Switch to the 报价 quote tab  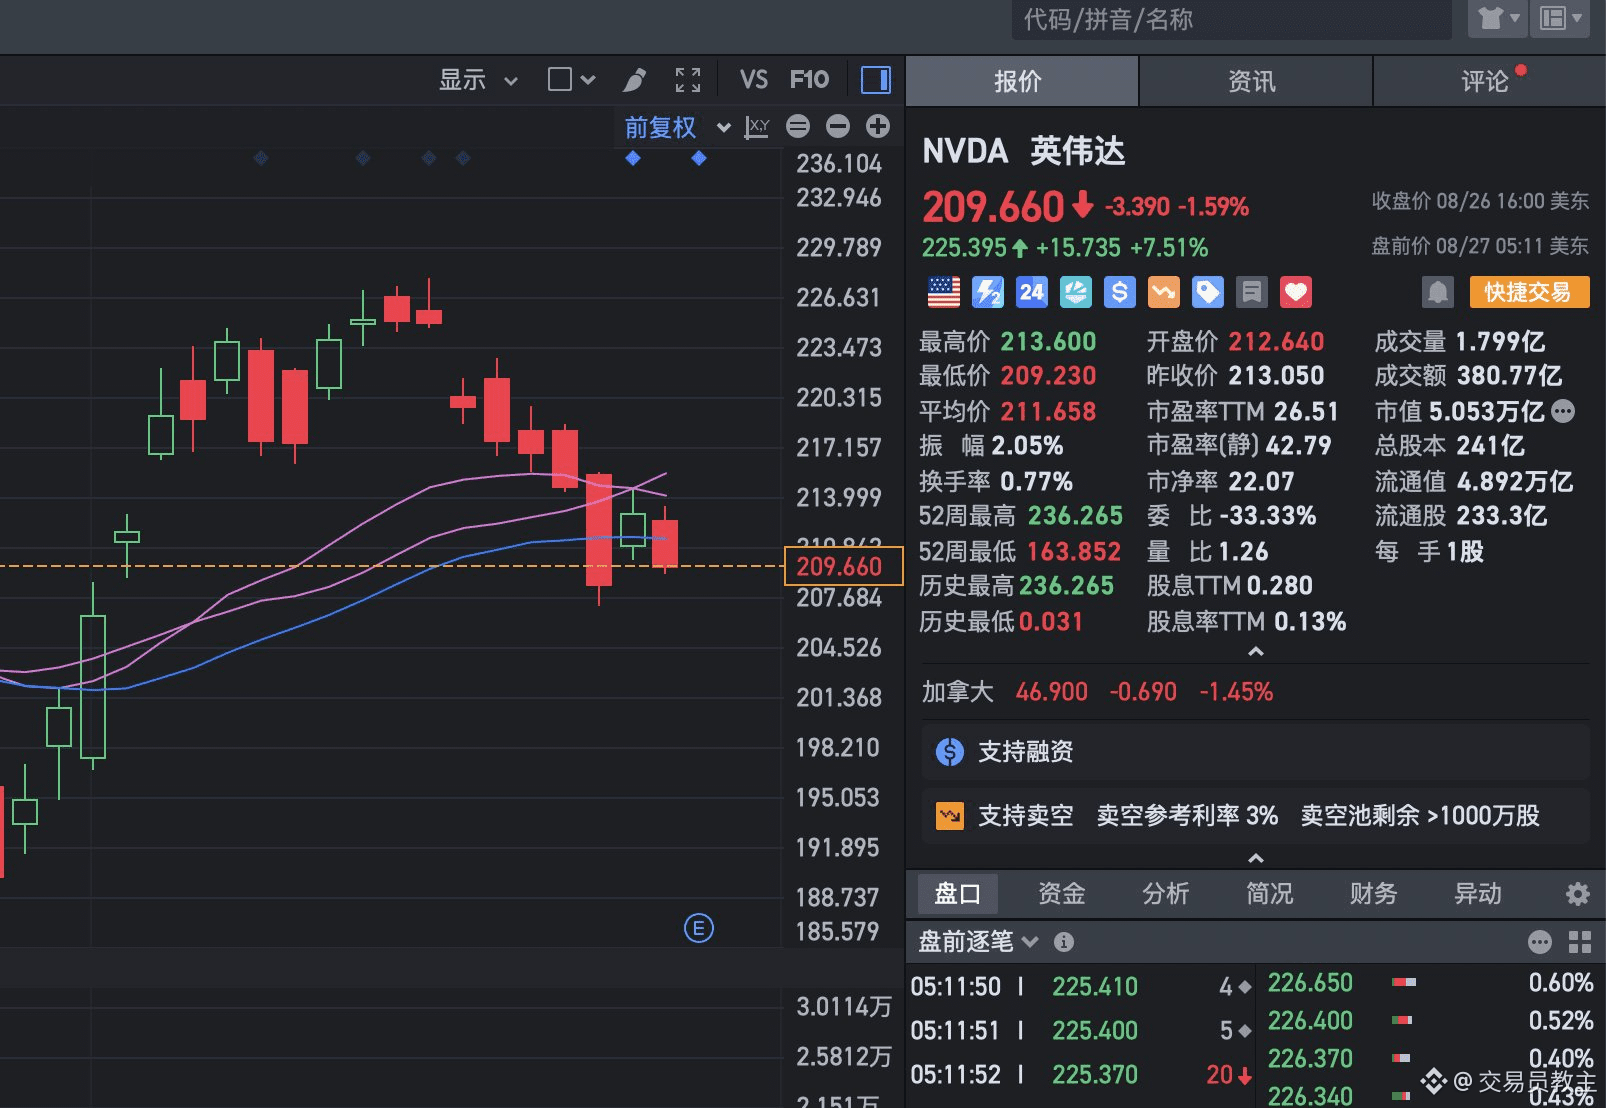[1022, 81]
